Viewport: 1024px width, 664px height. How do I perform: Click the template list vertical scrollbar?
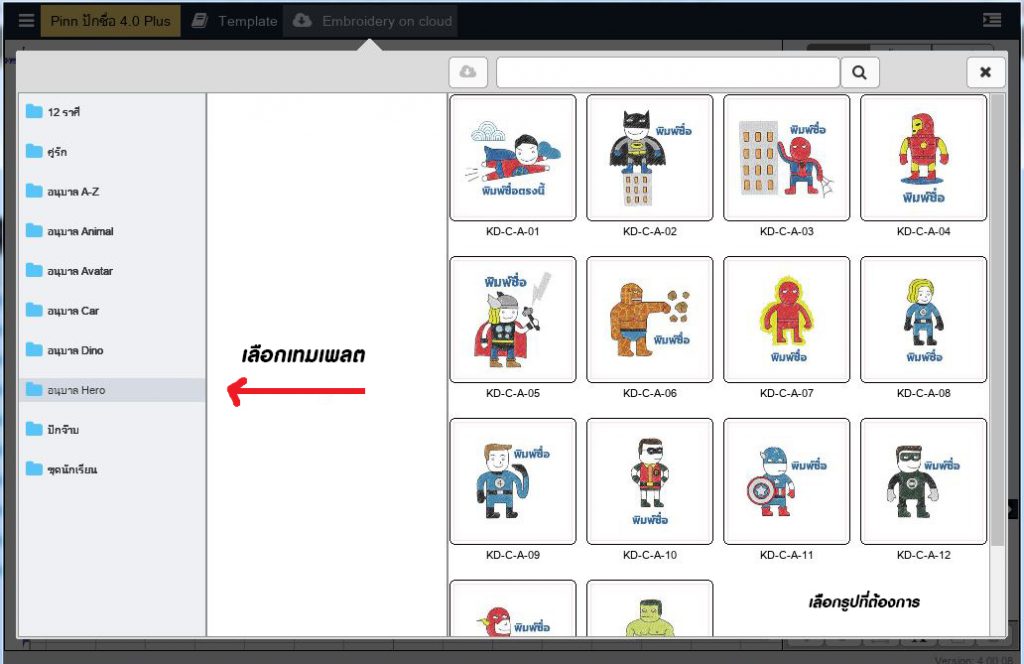click(x=997, y=320)
